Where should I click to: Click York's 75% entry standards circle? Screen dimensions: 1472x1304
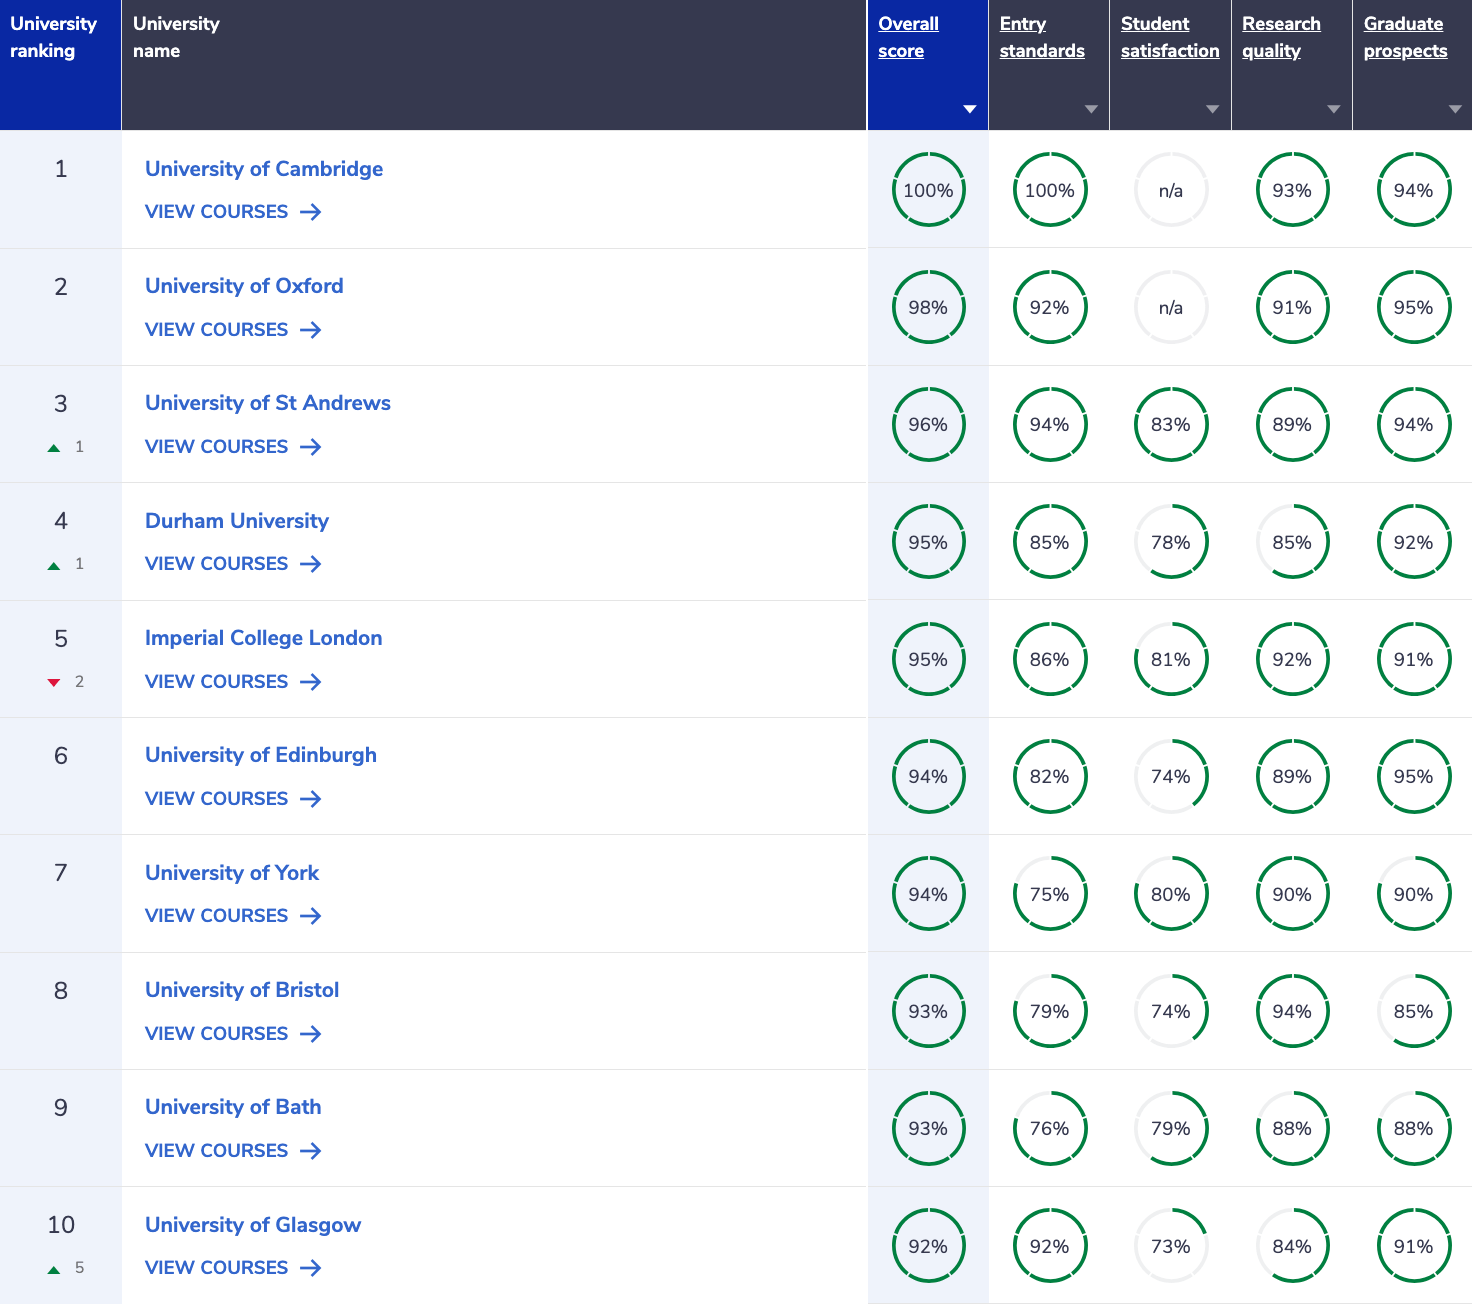(1050, 894)
